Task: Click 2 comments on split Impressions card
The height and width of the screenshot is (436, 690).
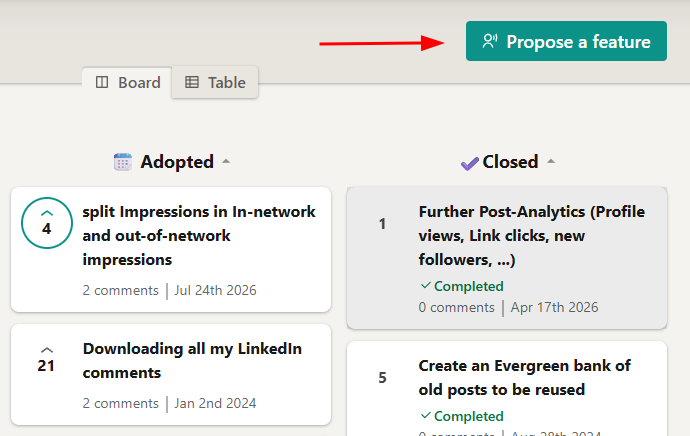Action: (x=121, y=290)
